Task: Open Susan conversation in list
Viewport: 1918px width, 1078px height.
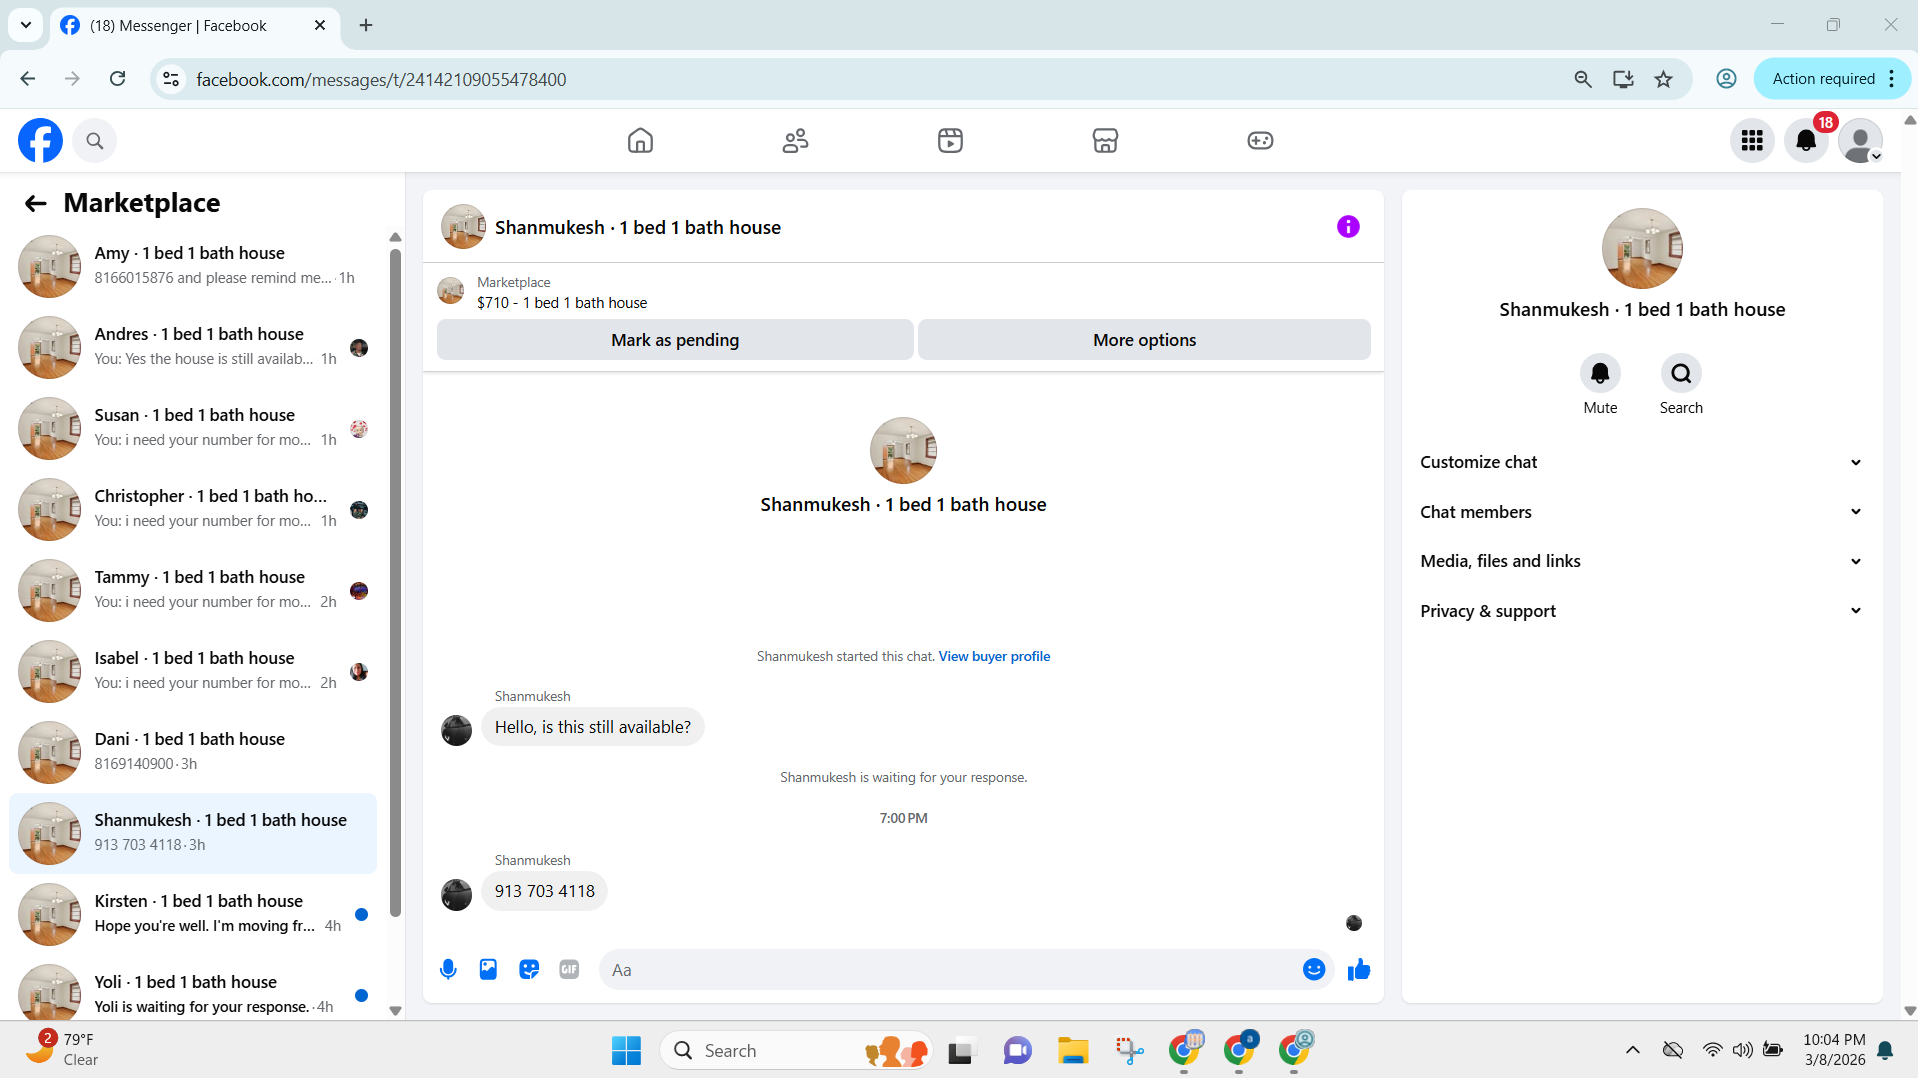Action: 193,429
